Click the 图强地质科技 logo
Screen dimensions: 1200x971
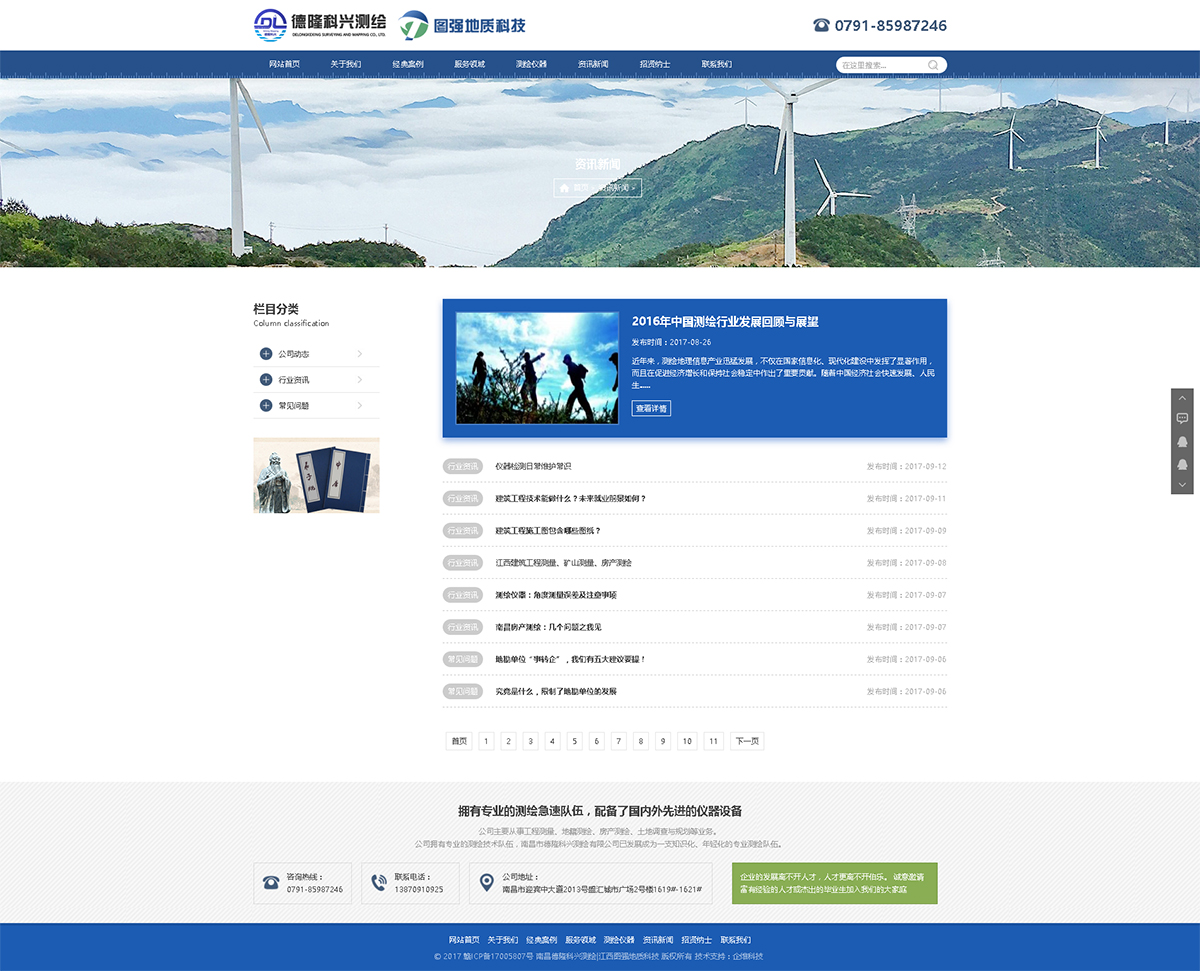click(461, 25)
